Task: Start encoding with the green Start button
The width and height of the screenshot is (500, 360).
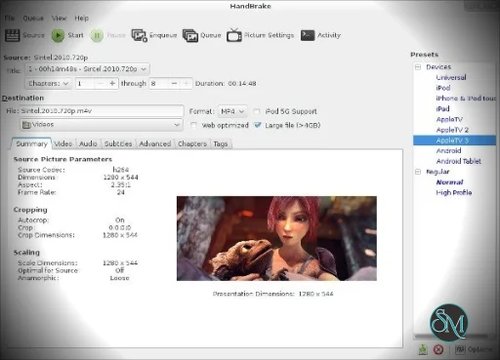Action: coord(67,35)
